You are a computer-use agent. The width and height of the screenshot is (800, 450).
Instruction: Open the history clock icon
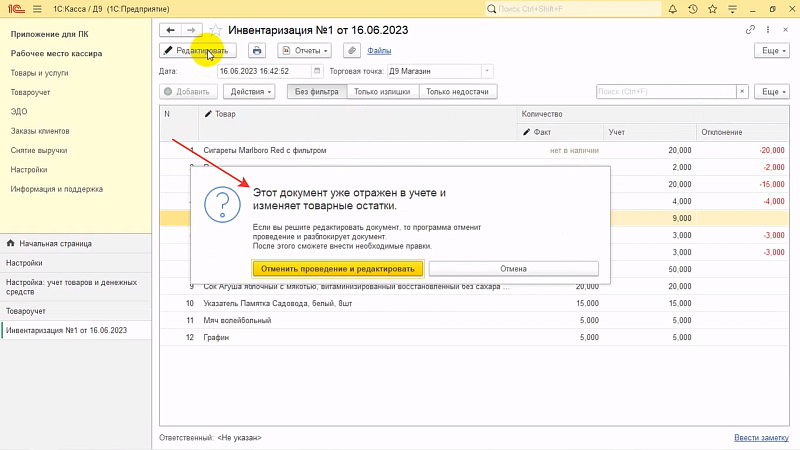692,9
